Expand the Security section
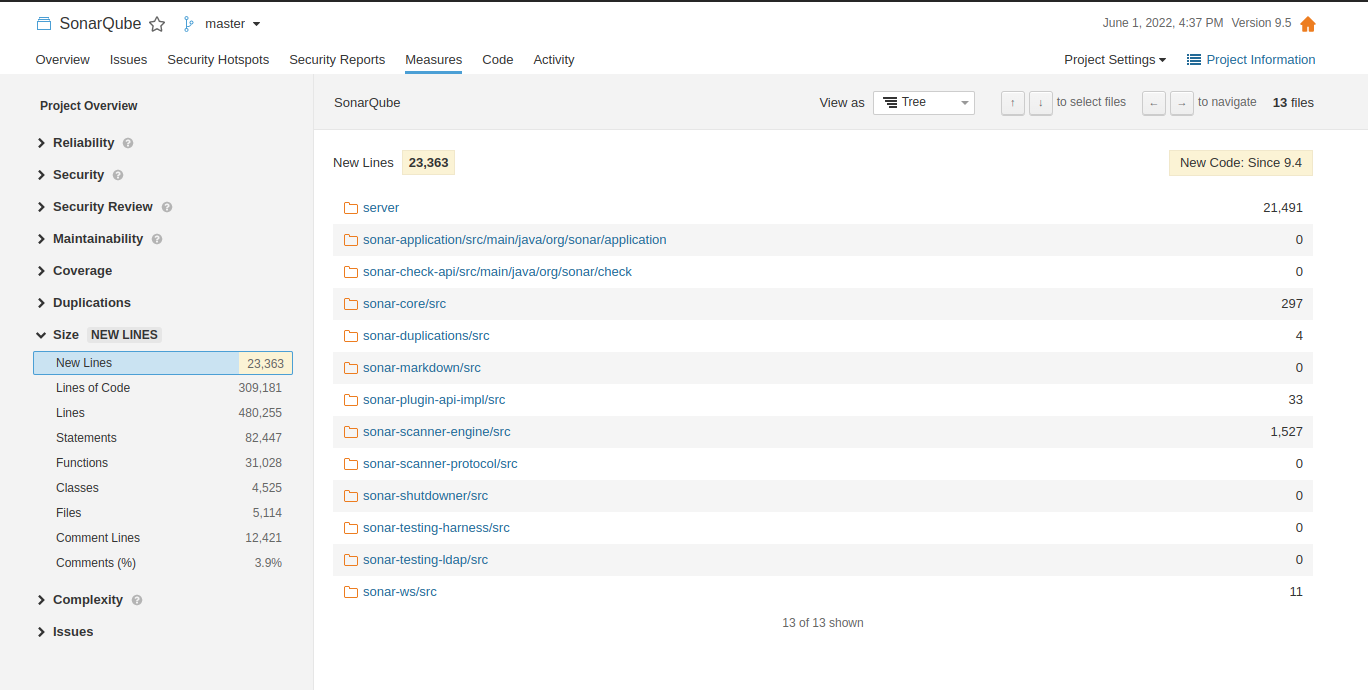This screenshot has width=1368, height=690. pos(71,175)
